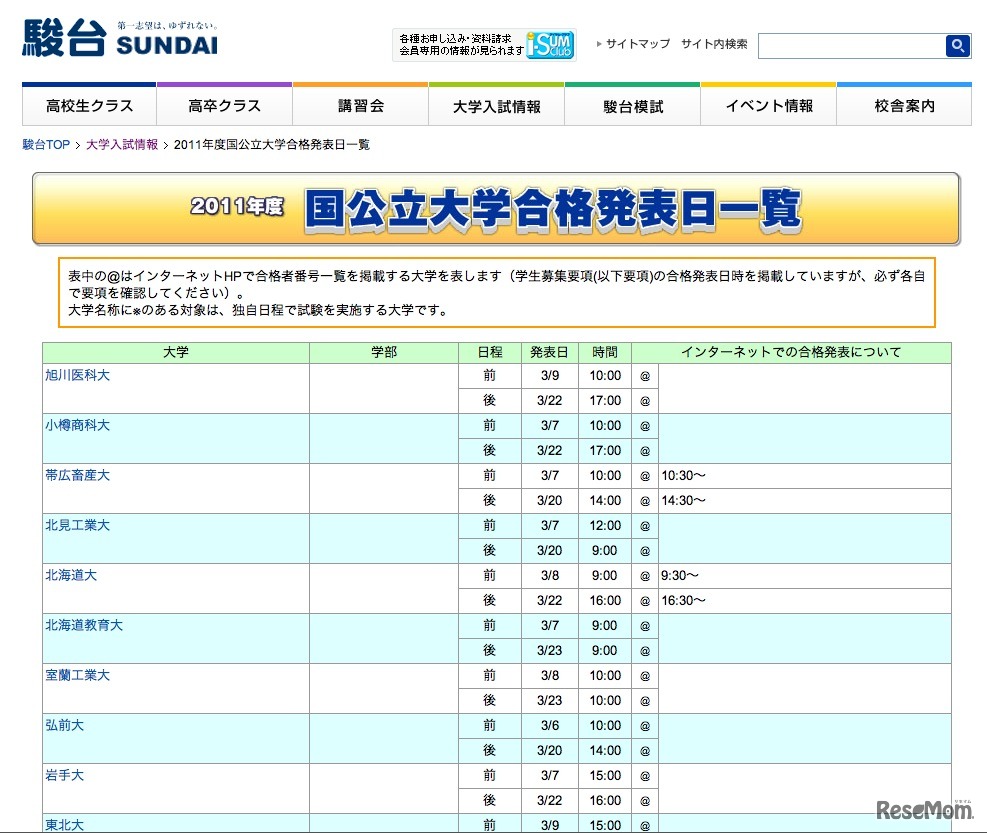The width and height of the screenshot is (987, 833).
Task: Click the search magnifier icon
Action: coord(958,45)
